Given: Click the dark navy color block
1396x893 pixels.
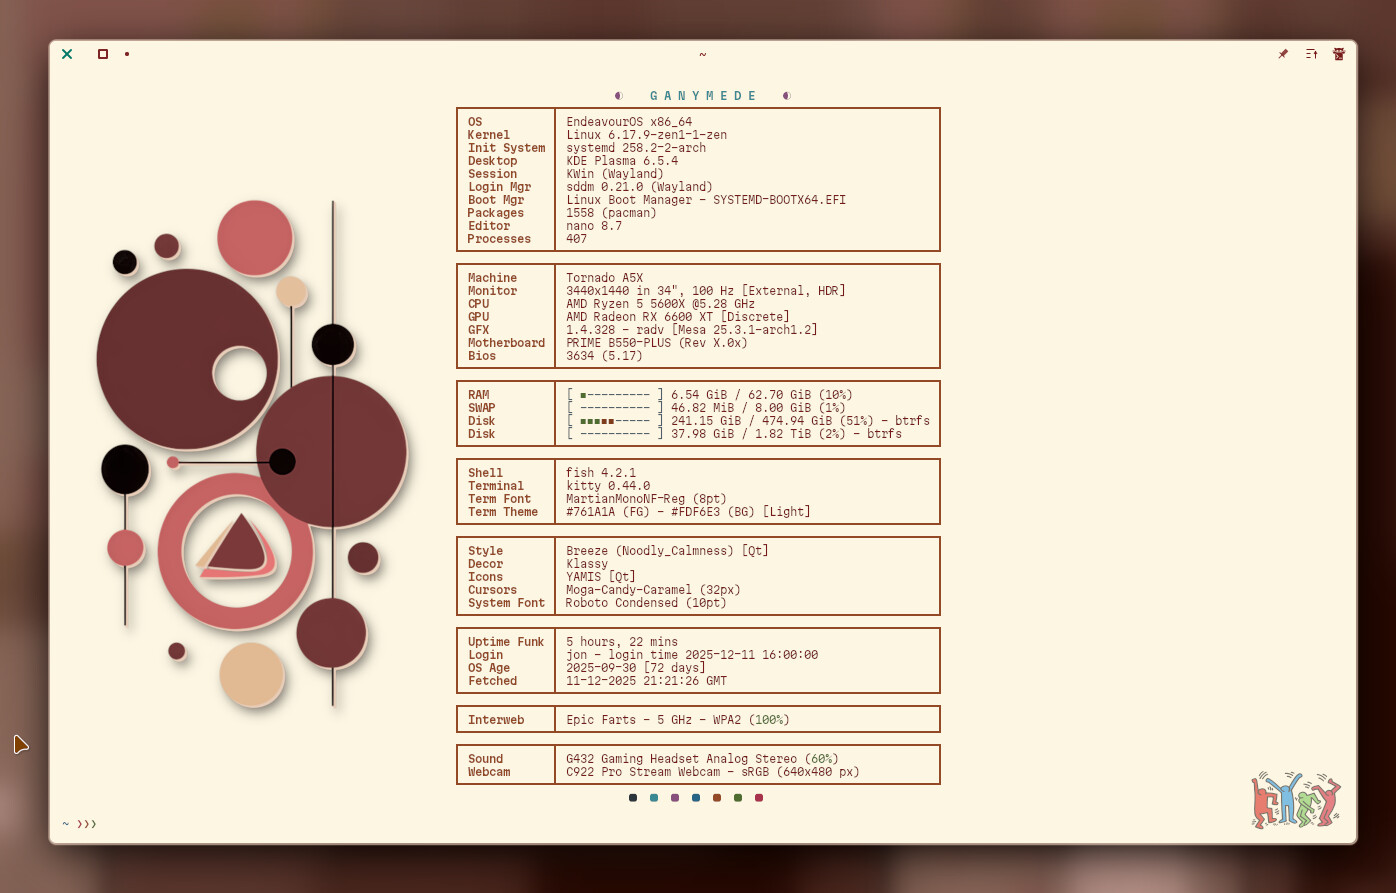Looking at the screenshot, I should [633, 798].
